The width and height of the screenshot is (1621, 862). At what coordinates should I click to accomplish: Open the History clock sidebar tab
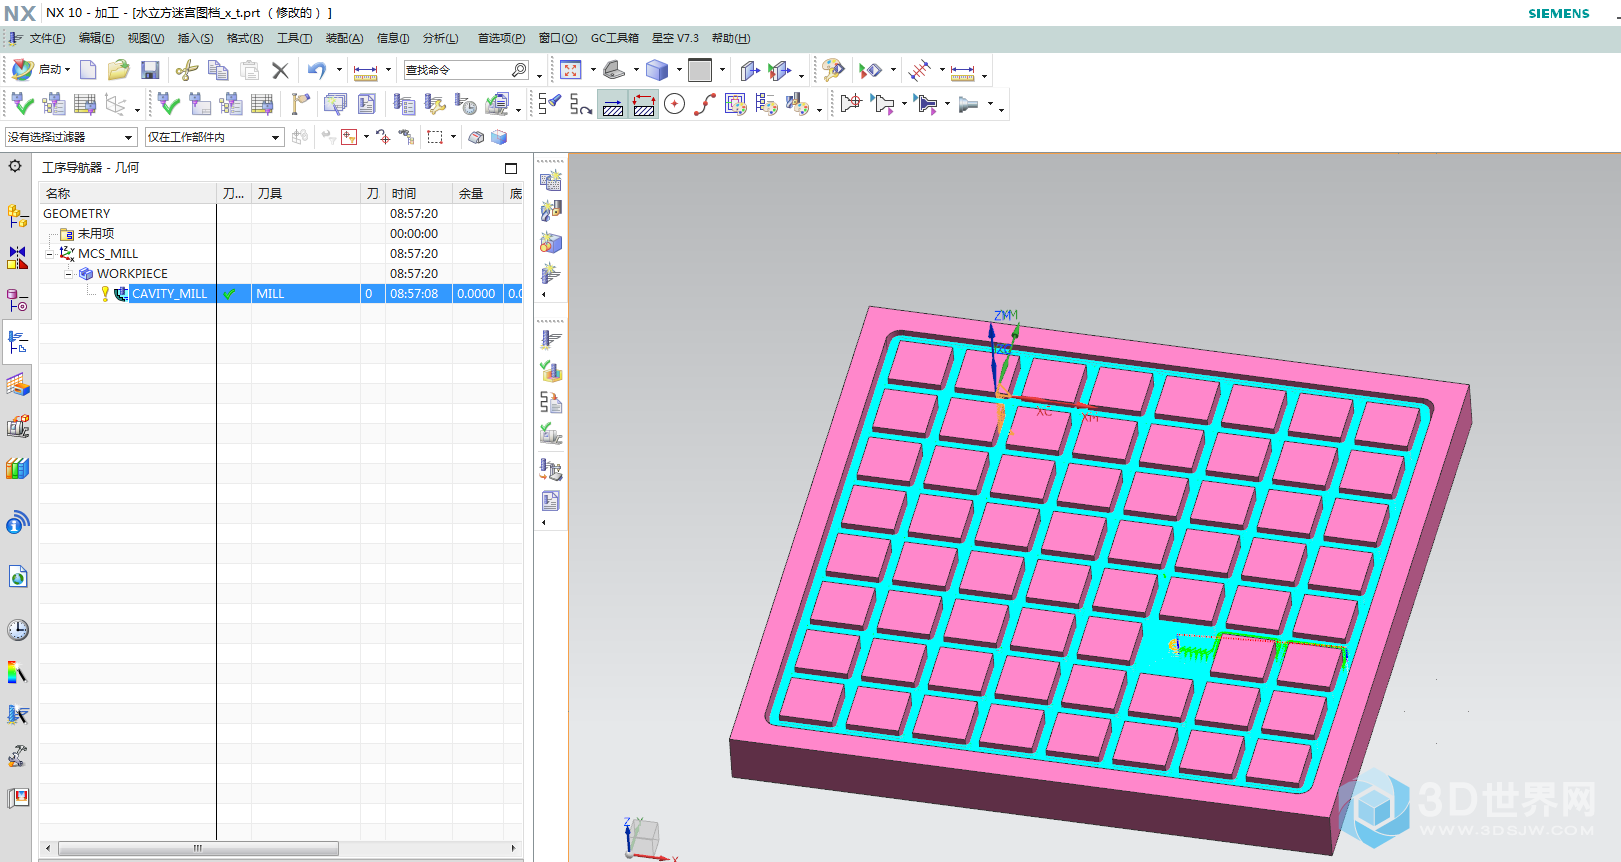point(17,630)
